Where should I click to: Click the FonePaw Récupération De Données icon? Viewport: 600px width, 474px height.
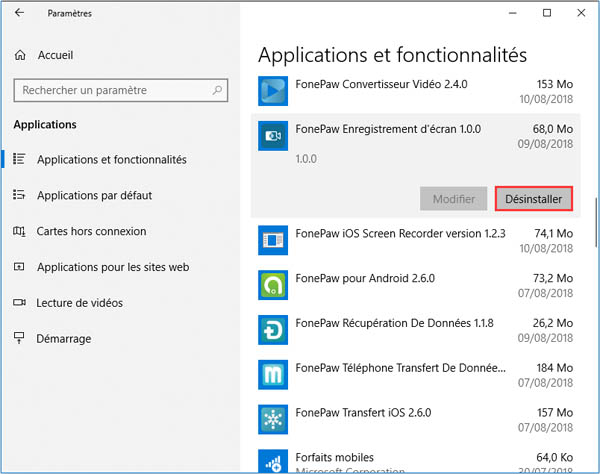273,330
